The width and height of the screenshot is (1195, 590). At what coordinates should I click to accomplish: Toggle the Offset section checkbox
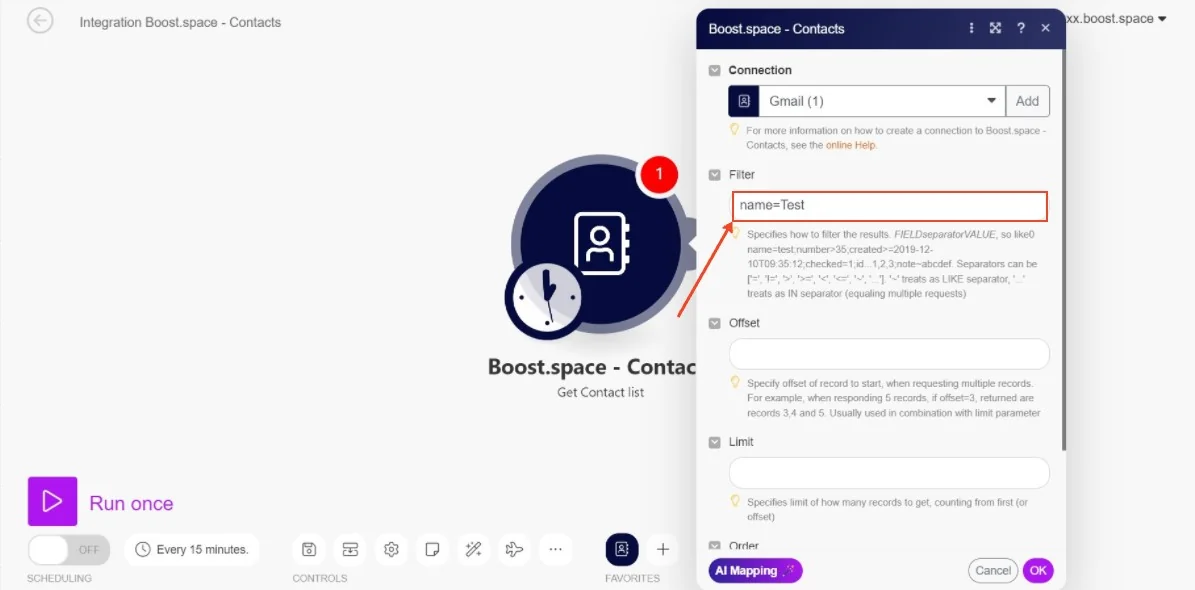pyautogui.click(x=715, y=323)
